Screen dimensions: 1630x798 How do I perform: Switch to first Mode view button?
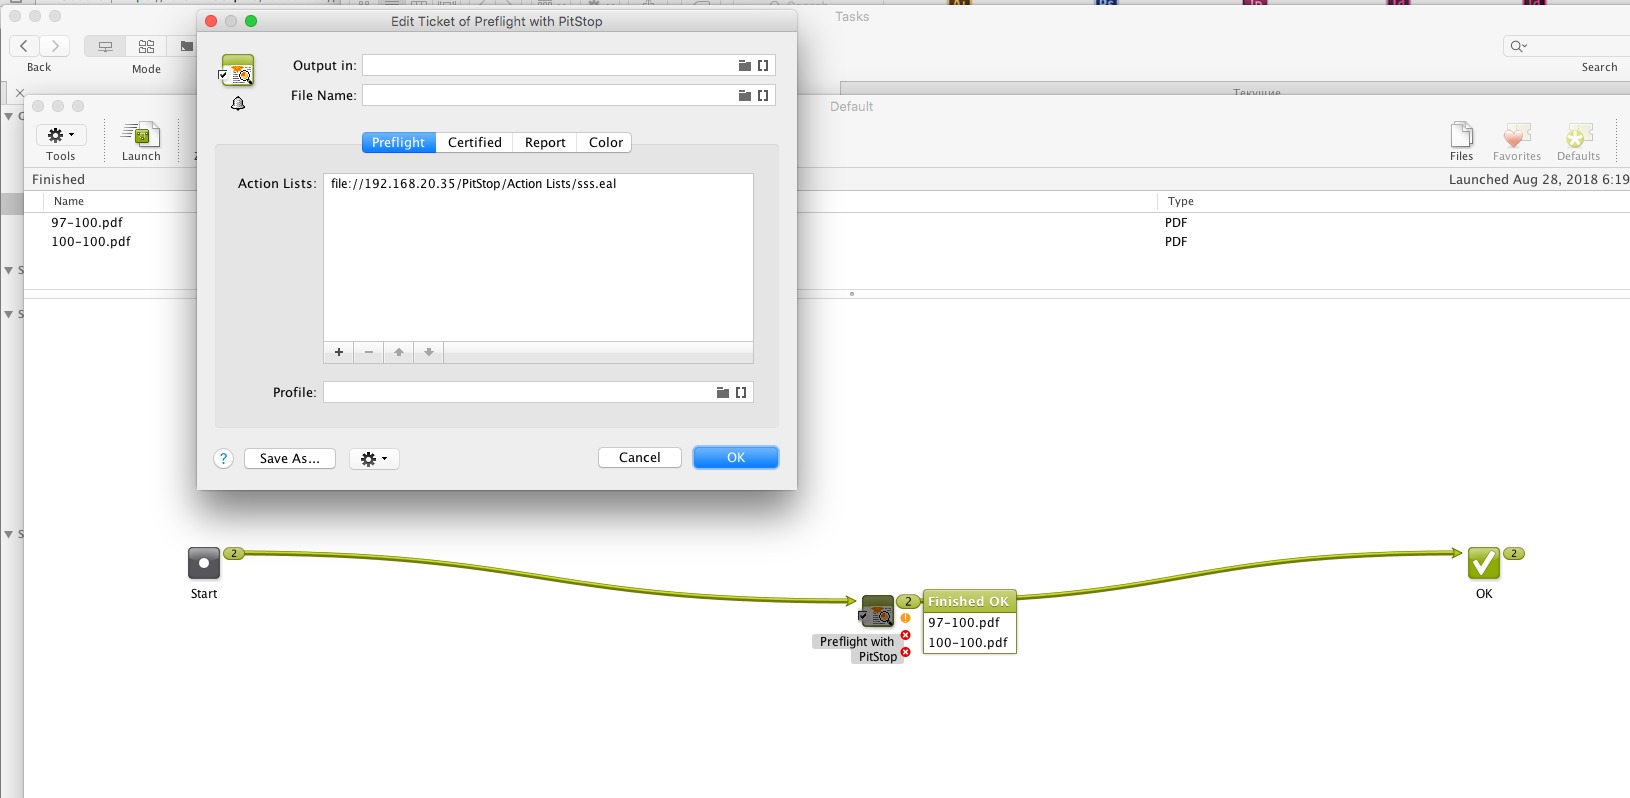coord(105,46)
